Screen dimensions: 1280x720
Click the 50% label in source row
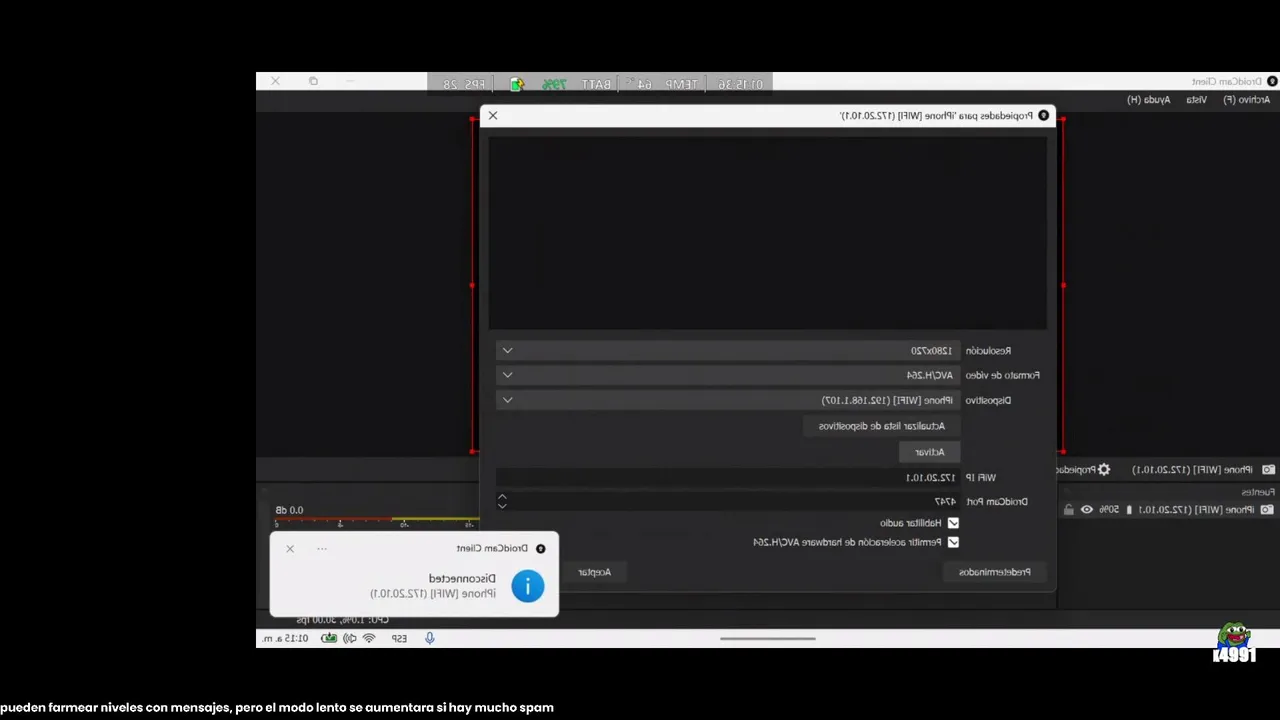1109,509
